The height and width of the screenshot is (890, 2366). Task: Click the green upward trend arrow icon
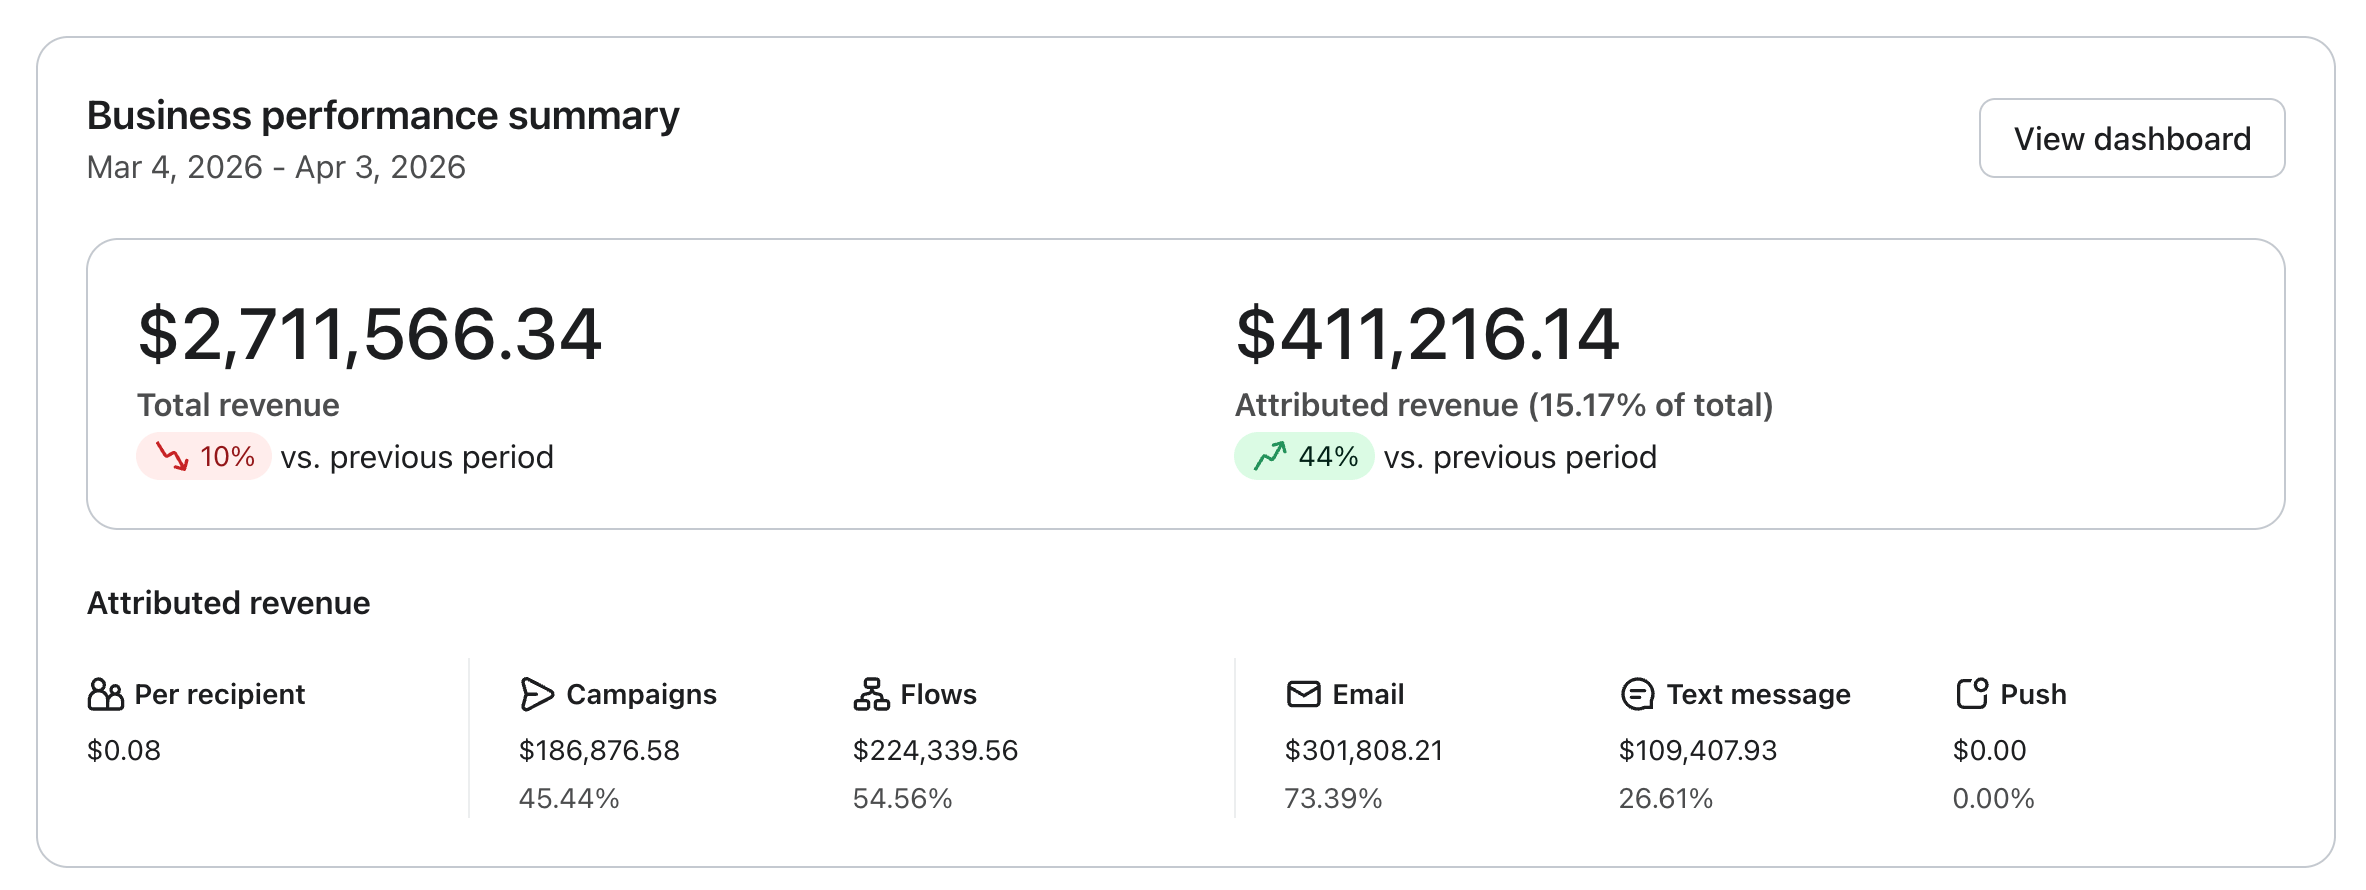pyautogui.click(x=1270, y=457)
